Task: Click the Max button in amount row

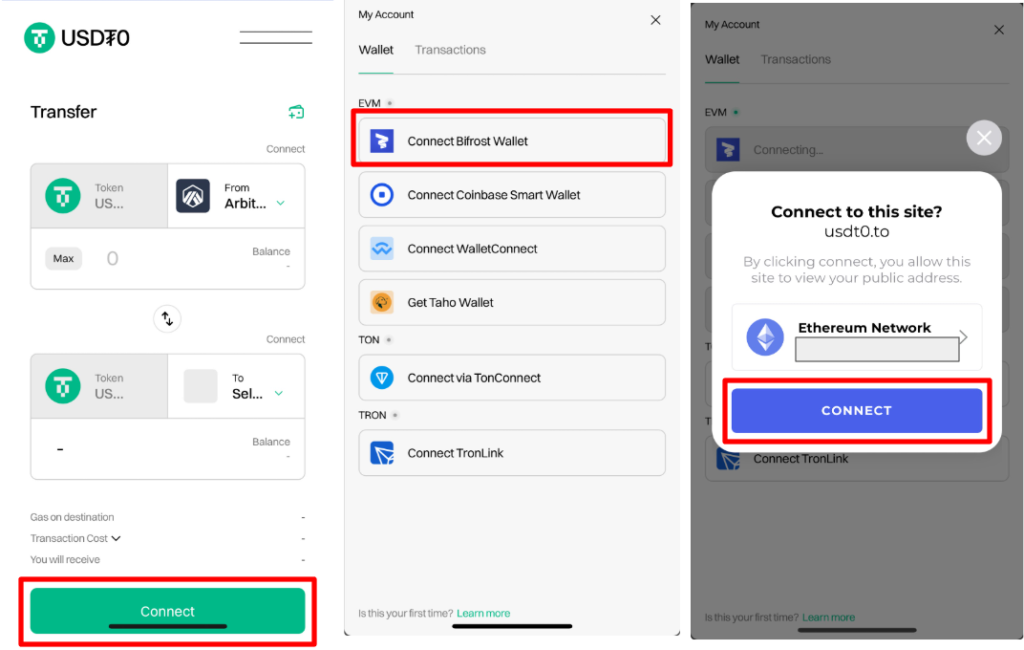Action: tap(63, 259)
